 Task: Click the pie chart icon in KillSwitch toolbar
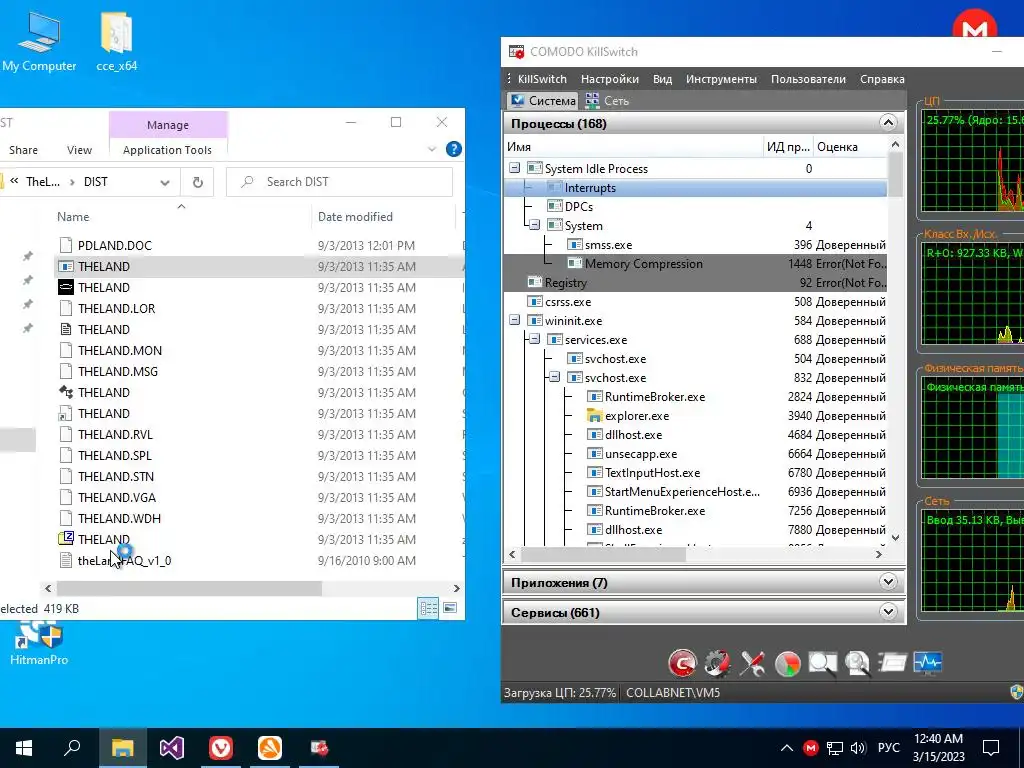point(788,664)
